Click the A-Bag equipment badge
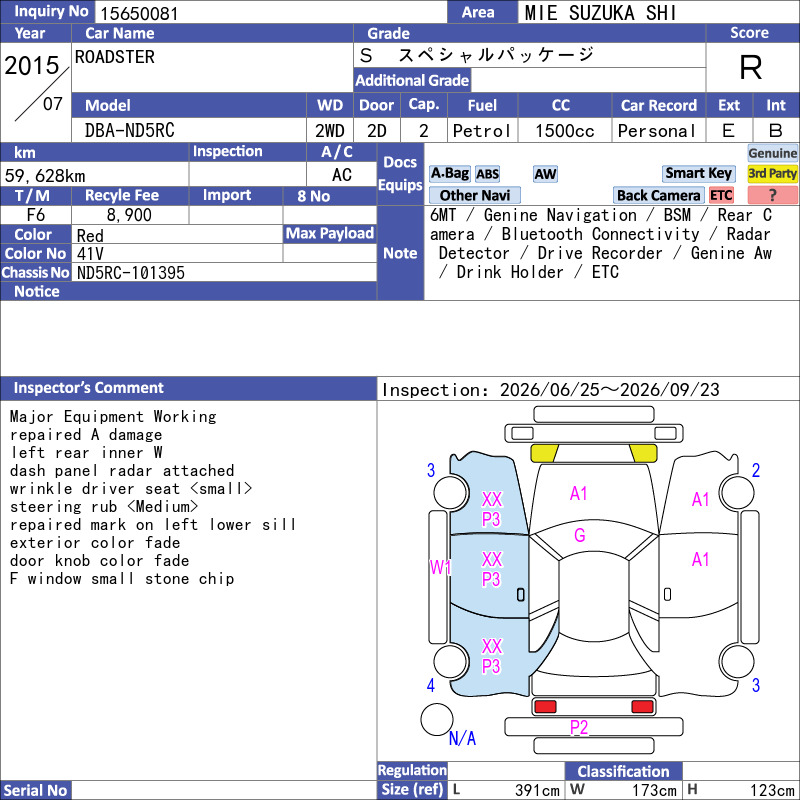The height and width of the screenshot is (800, 800). click(449, 174)
